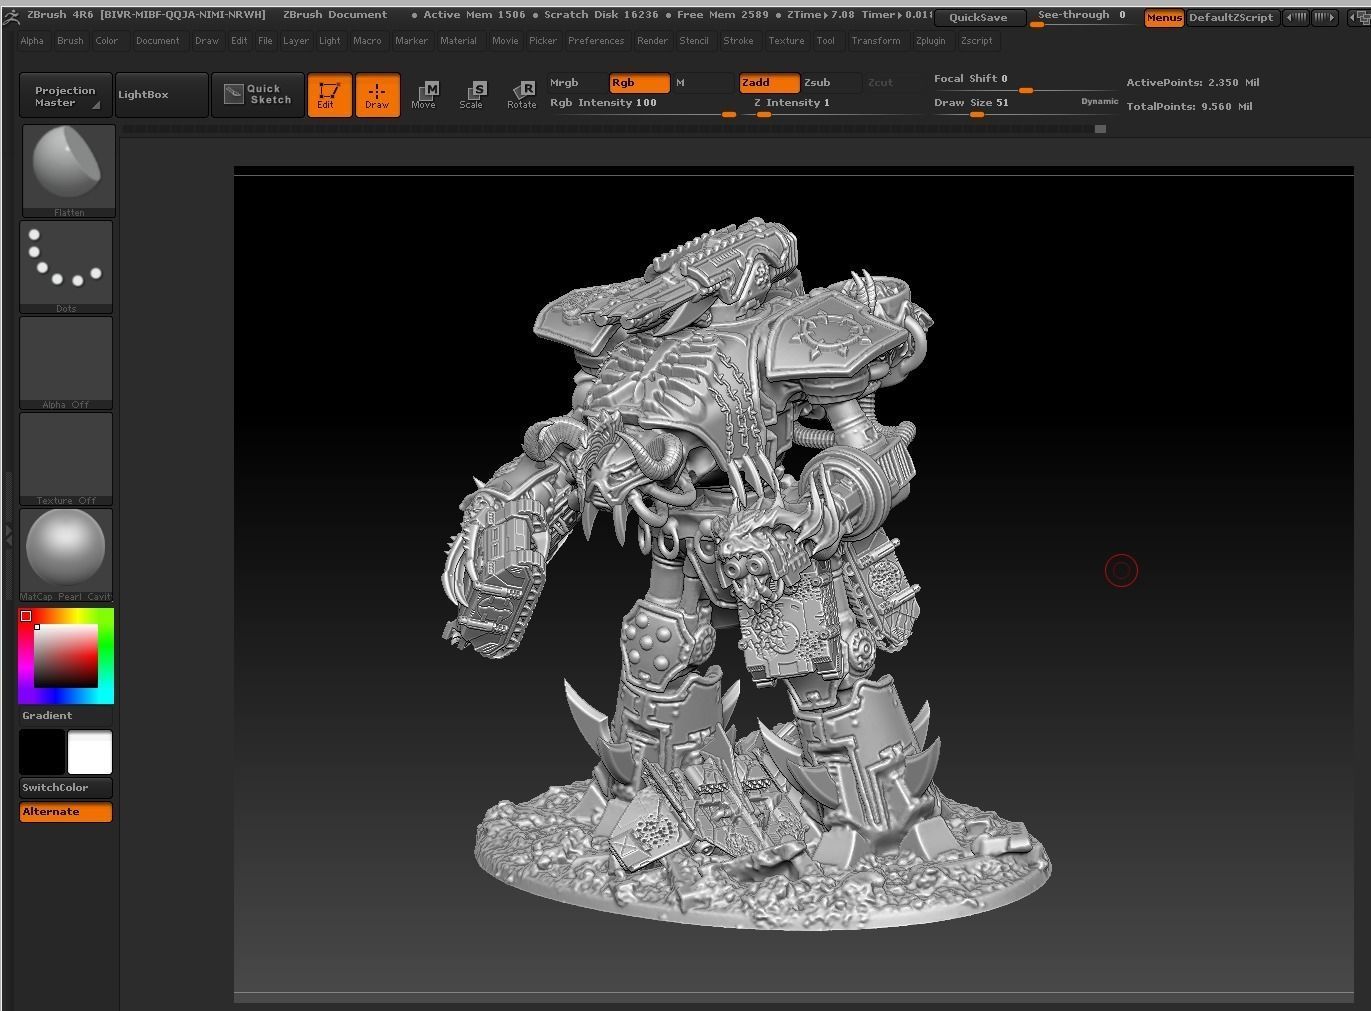Open the Movie menu
Image resolution: width=1371 pixels, height=1011 pixels.
(x=505, y=41)
